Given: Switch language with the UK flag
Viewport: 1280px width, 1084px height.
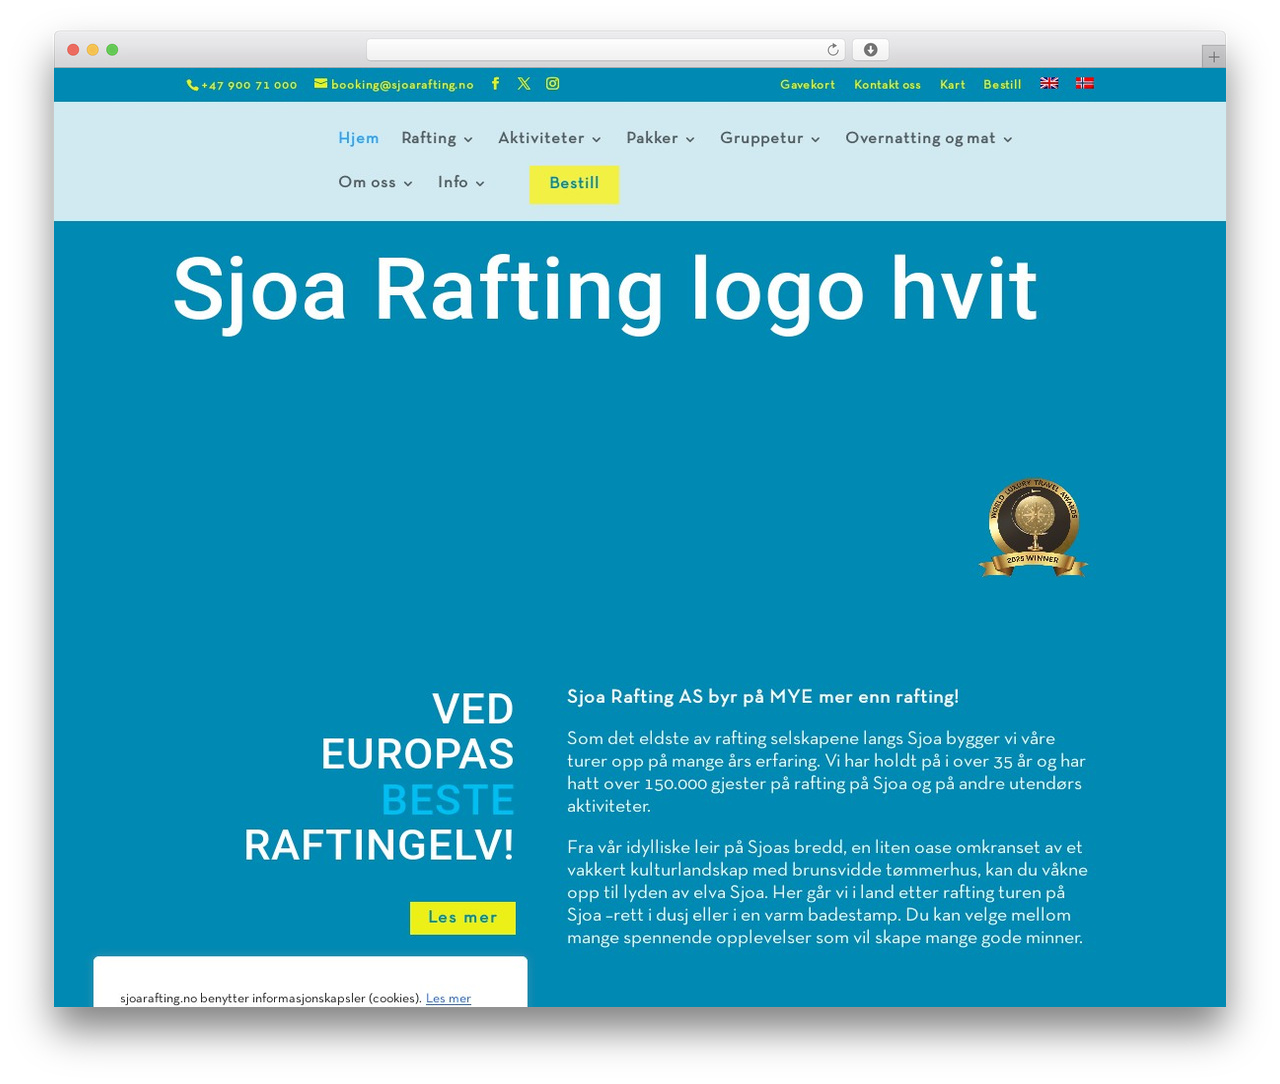Looking at the screenshot, I should coord(1049,84).
